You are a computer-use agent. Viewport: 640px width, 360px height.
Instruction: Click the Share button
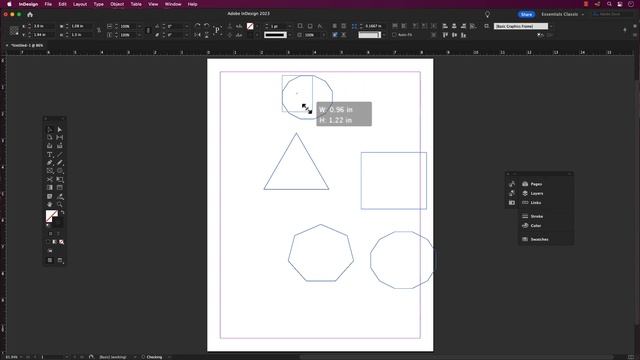(526, 14)
